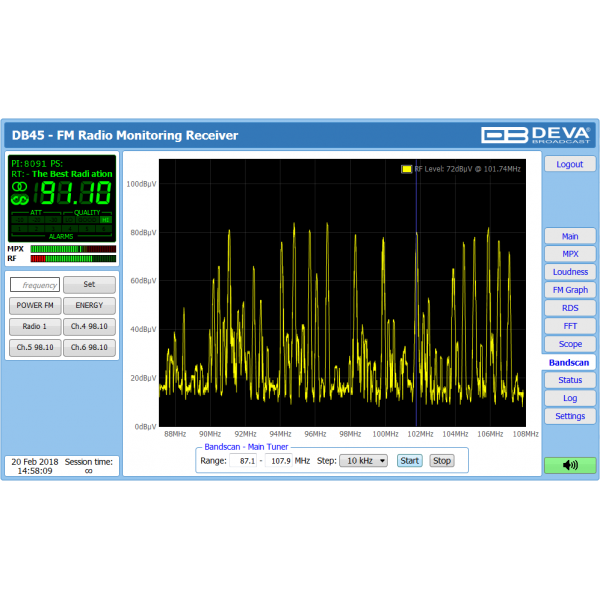The width and height of the screenshot is (600, 600).
Task: Click the frequency input field
Action: [x=35, y=285]
